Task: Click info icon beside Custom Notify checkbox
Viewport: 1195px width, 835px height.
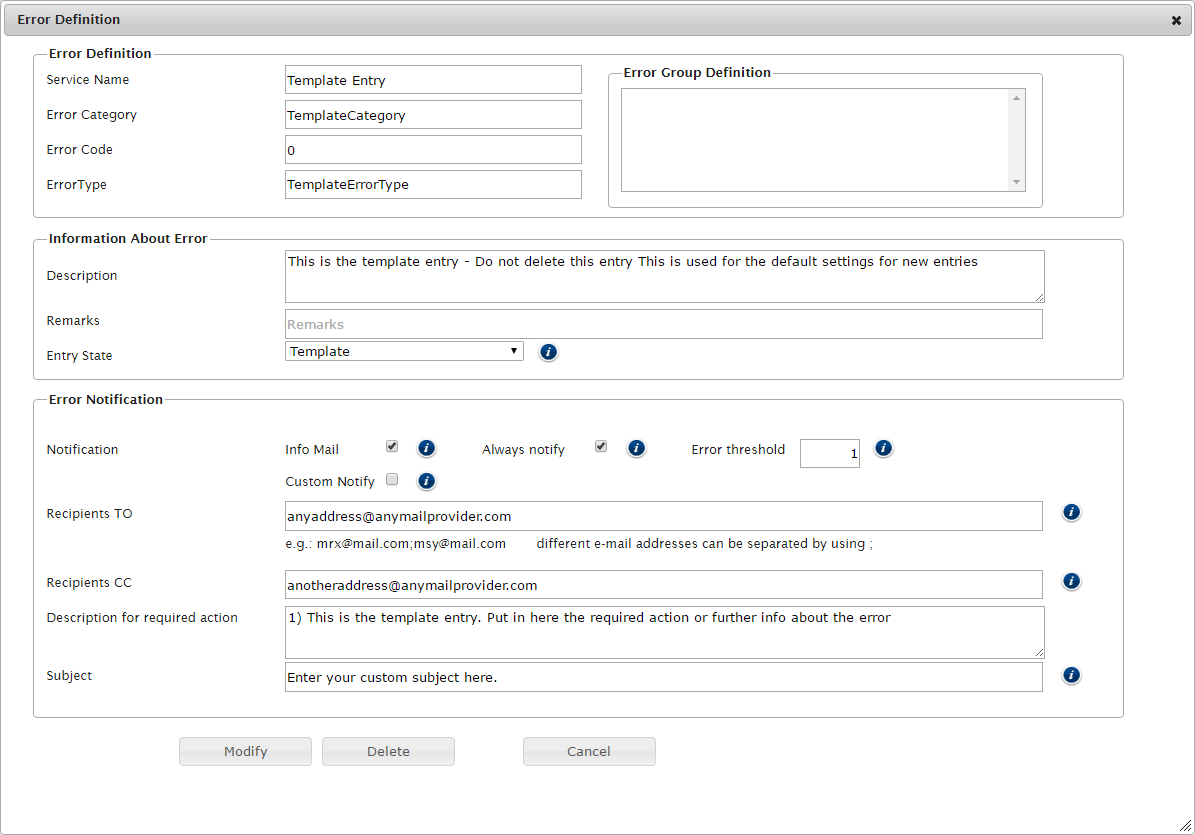Action: coord(426,481)
